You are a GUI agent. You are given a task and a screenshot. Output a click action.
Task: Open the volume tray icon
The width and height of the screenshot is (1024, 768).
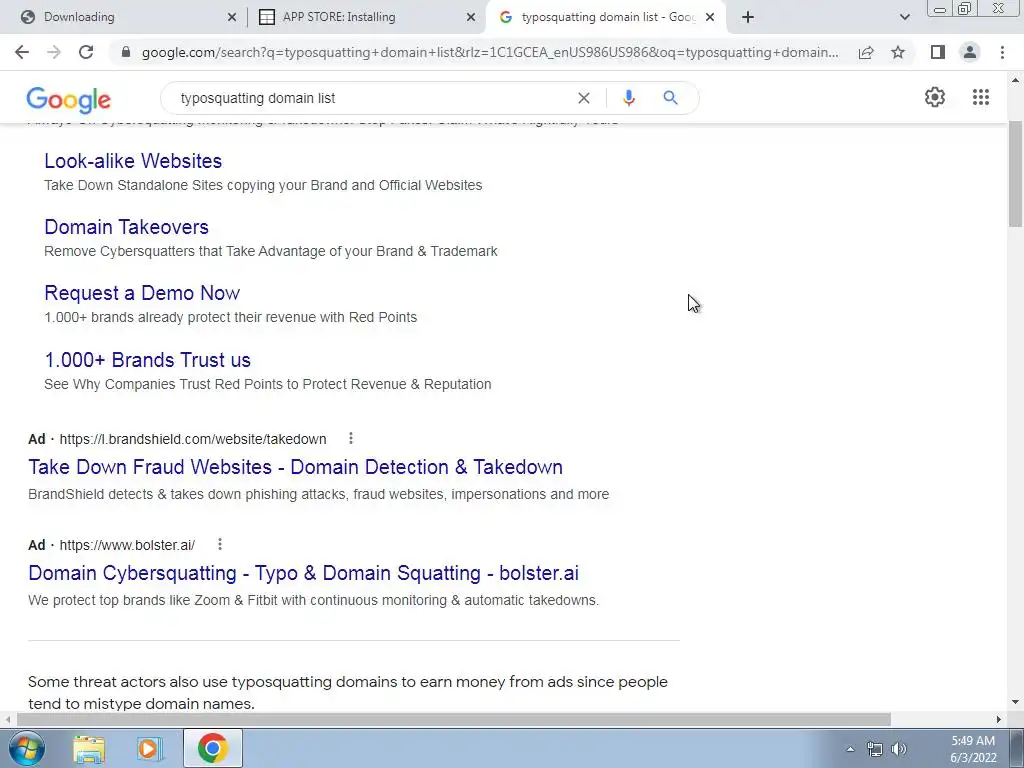click(899, 749)
